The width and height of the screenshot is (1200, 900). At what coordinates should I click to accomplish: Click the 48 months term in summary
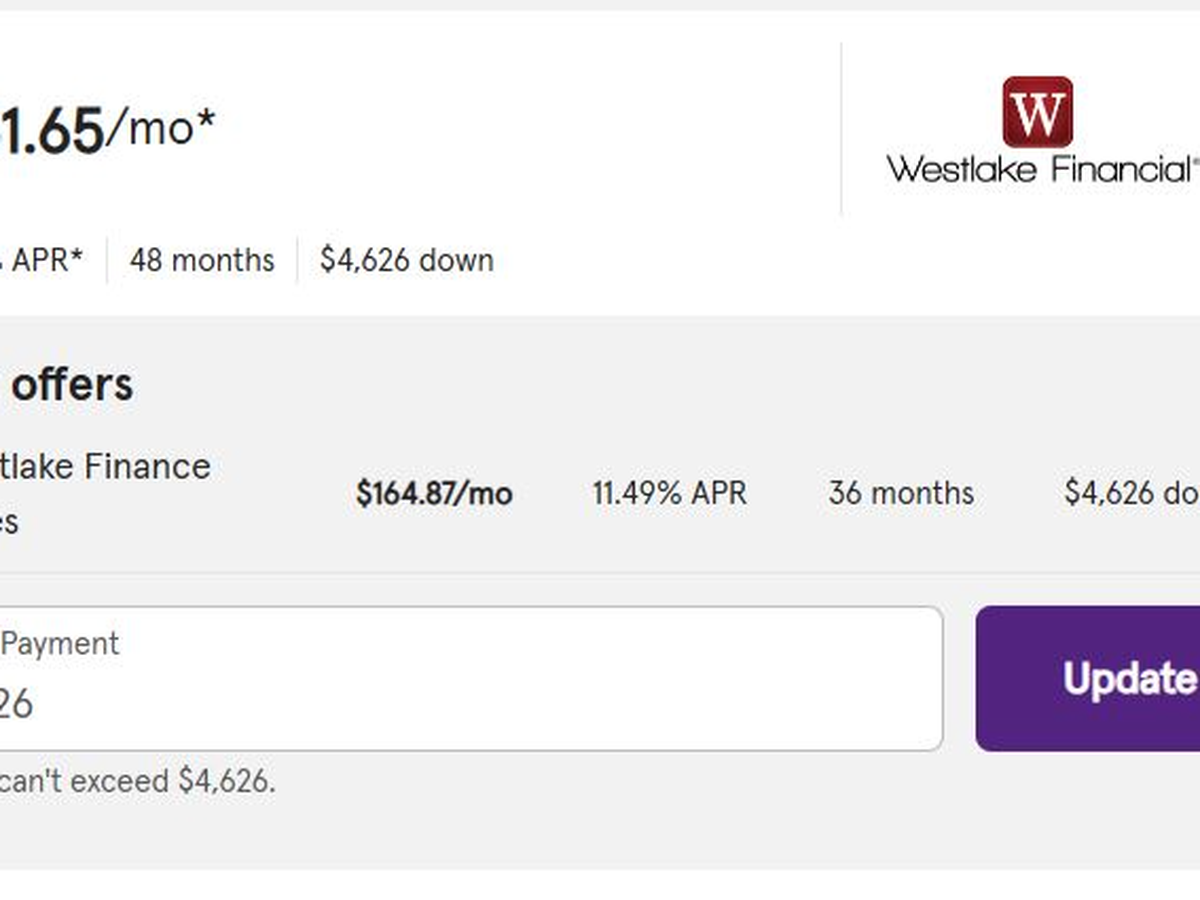pyautogui.click(x=201, y=260)
